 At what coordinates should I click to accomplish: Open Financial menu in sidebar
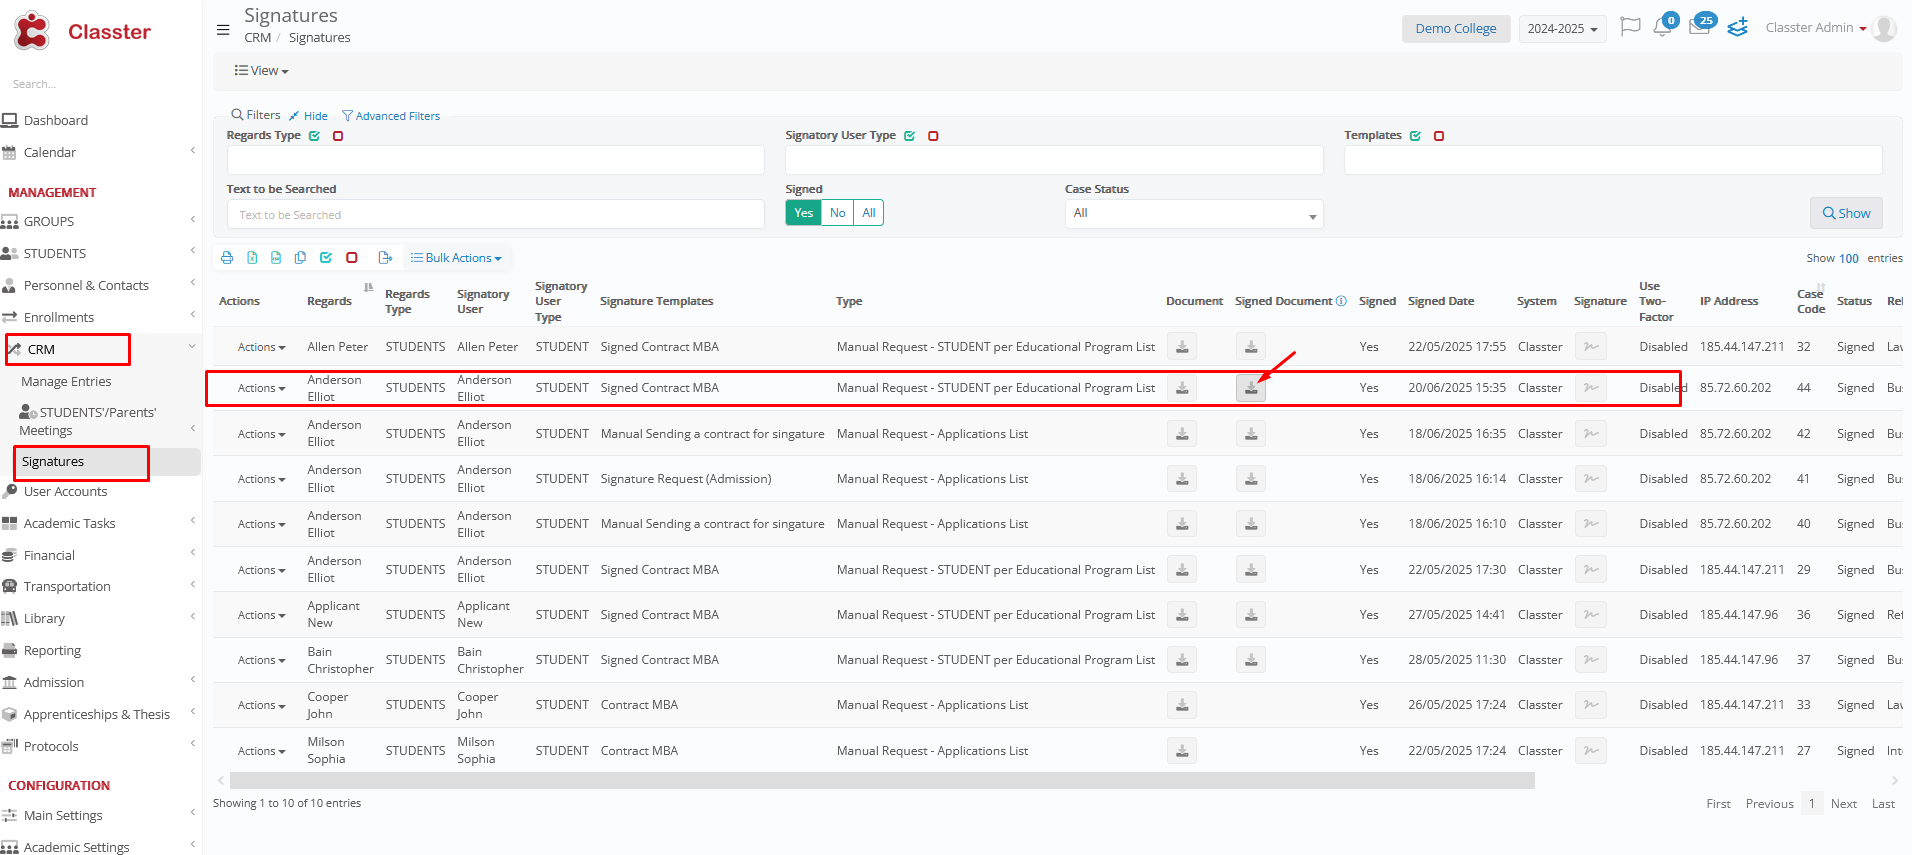point(49,555)
